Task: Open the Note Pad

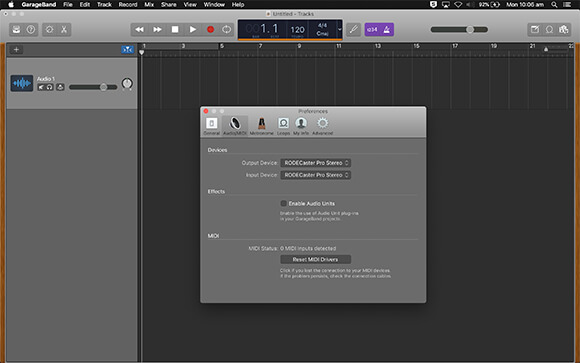Action: click(535, 30)
